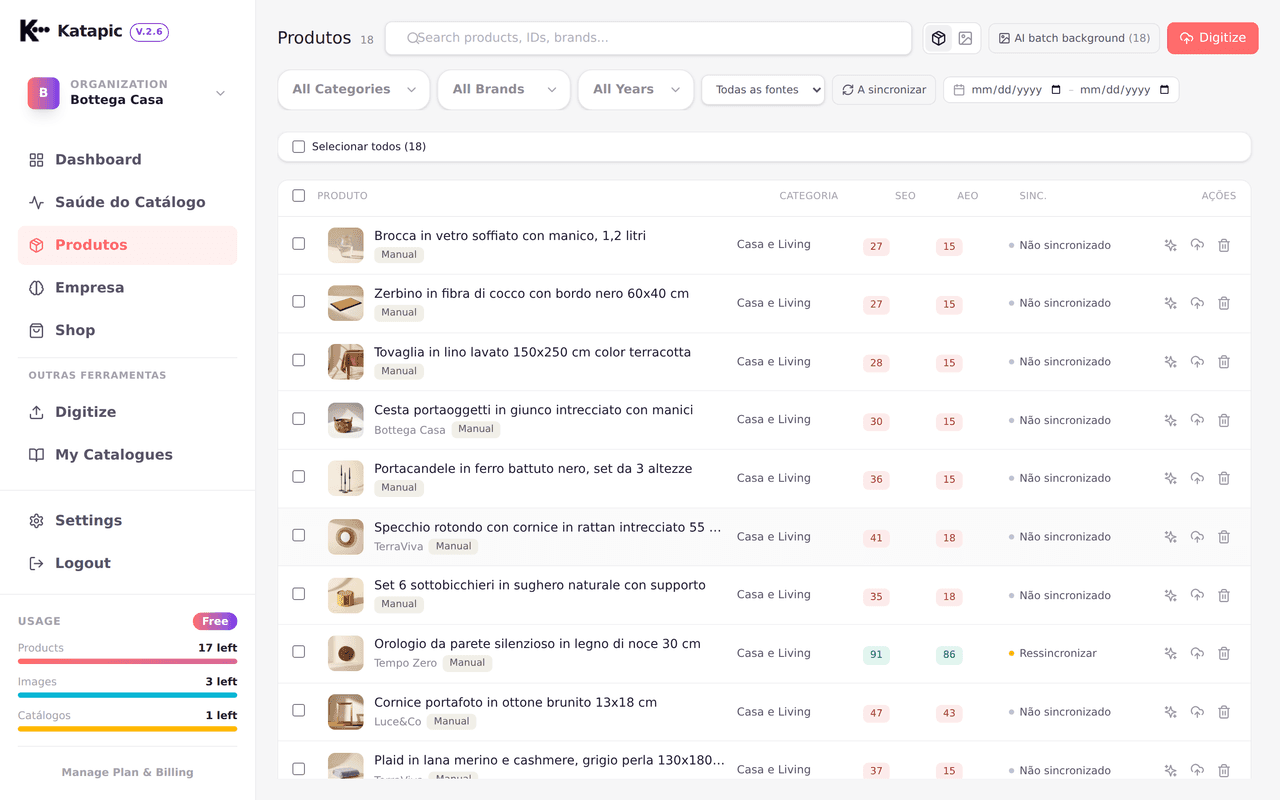Click AI enhance icon for Set 6 sottobicchieri row

coord(1170,595)
